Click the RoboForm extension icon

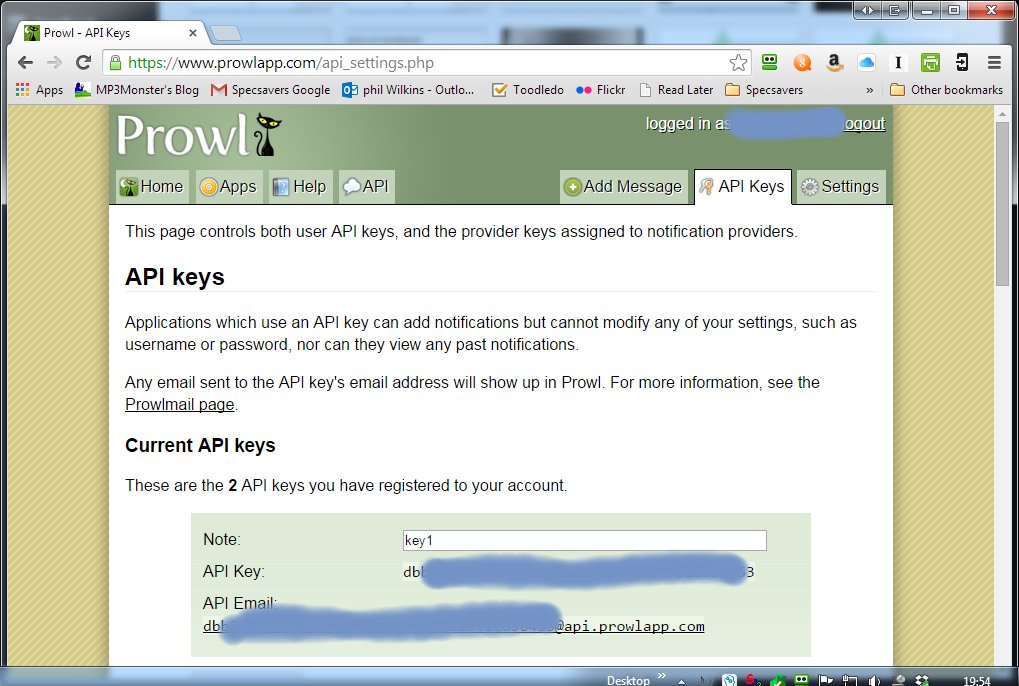(x=769, y=63)
